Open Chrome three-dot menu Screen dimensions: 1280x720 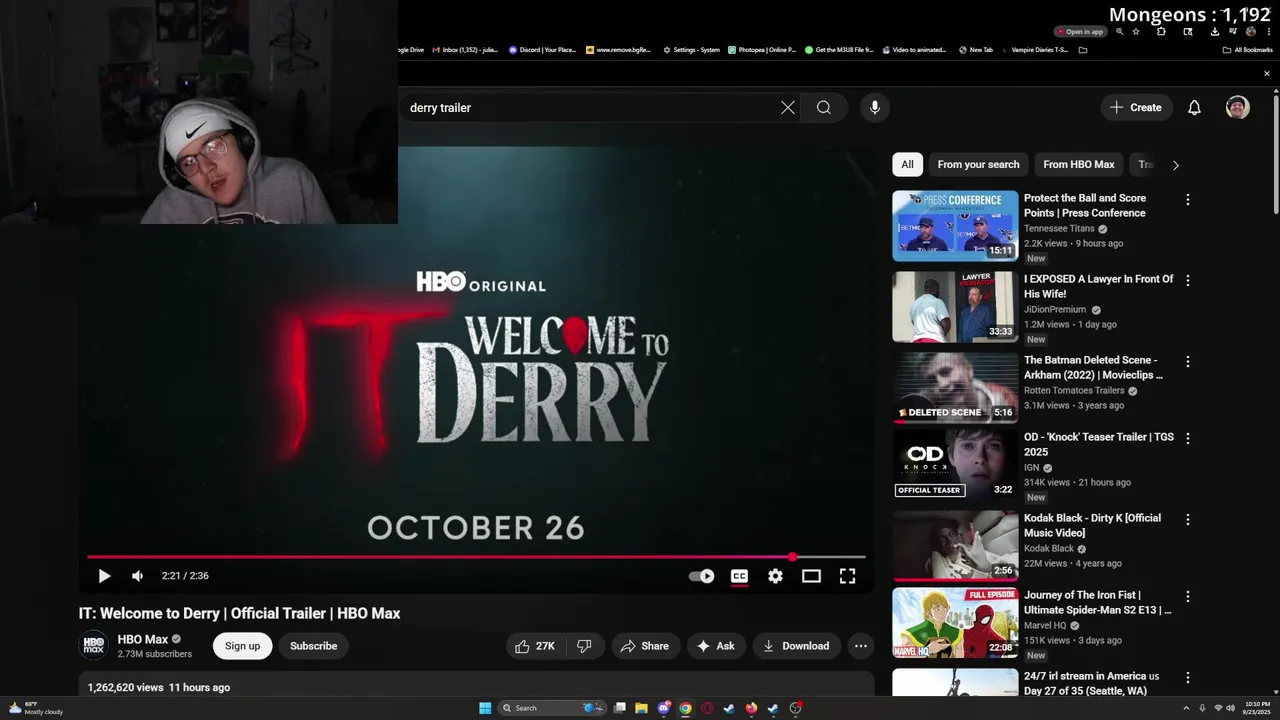(1268, 32)
